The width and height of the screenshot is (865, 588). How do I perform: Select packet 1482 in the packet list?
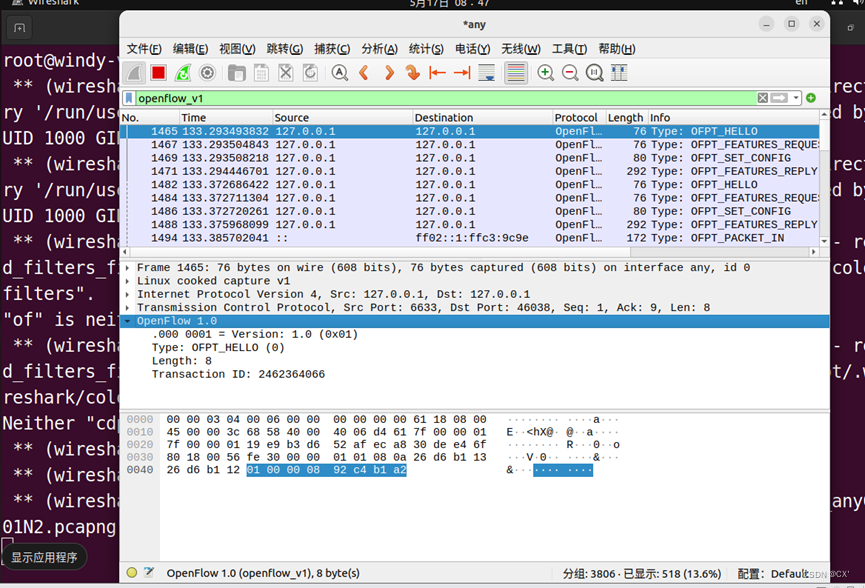(x=300, y=184)
